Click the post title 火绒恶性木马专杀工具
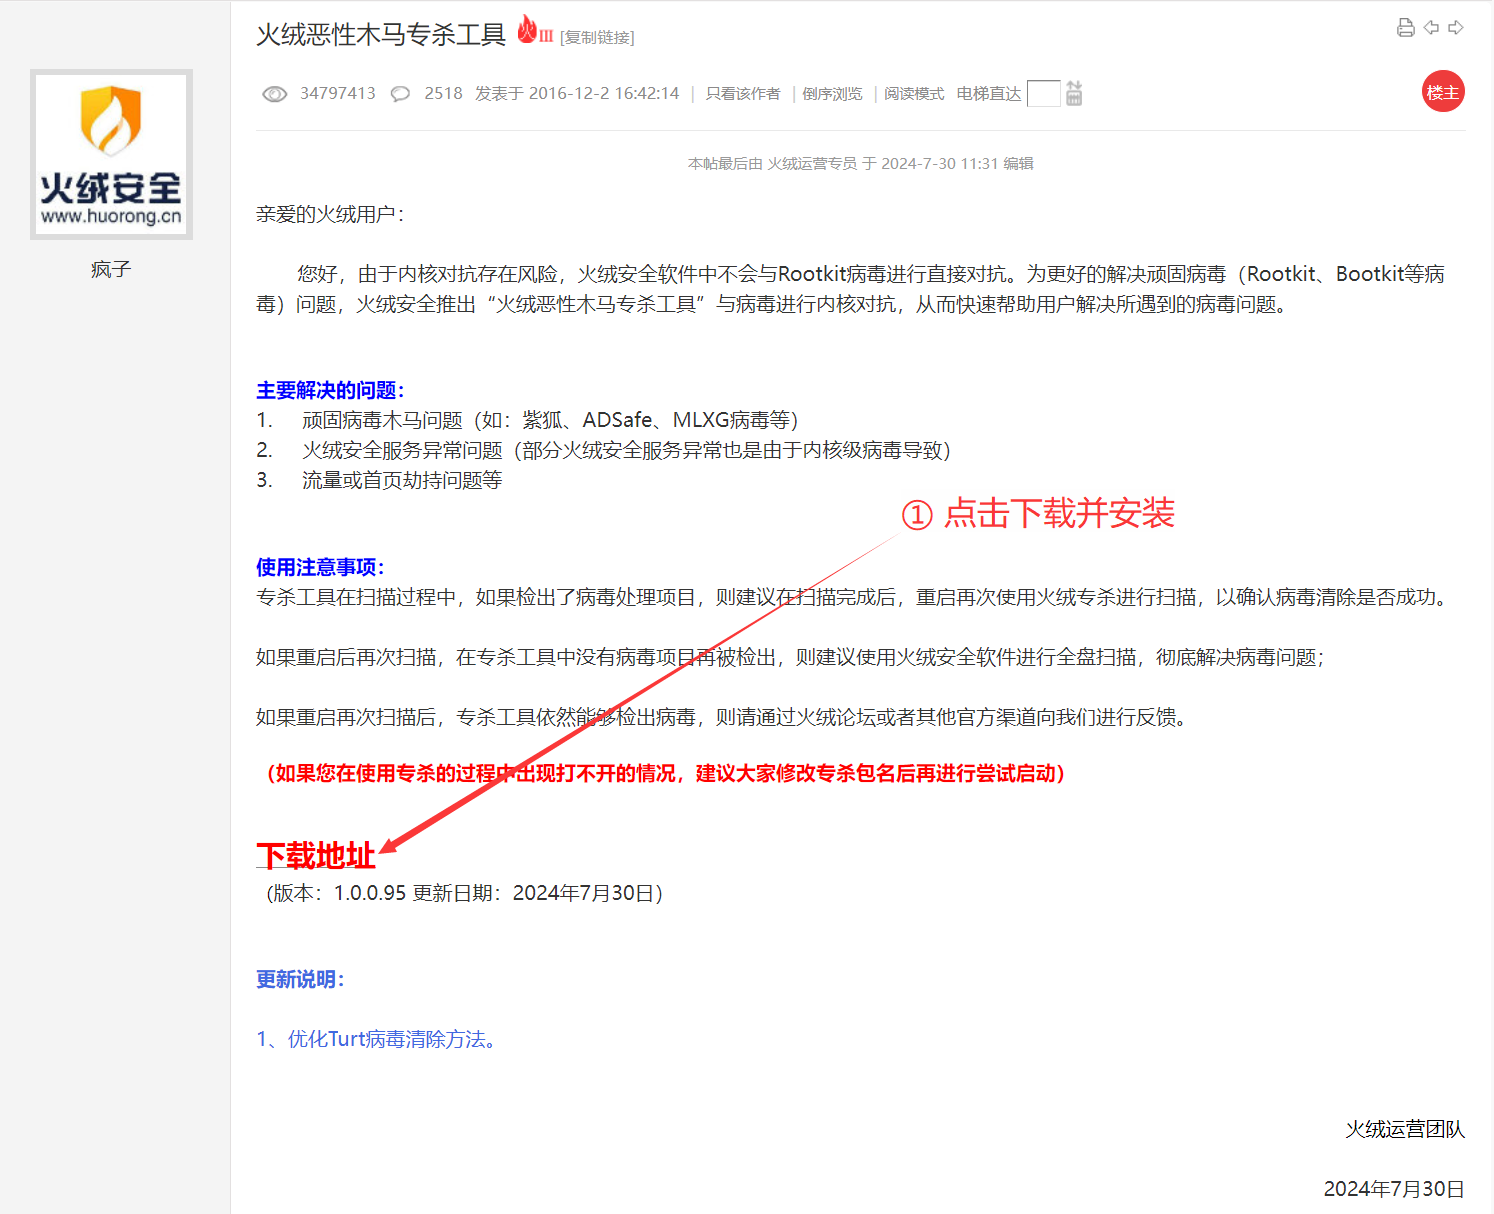 (x=381, y=35)
